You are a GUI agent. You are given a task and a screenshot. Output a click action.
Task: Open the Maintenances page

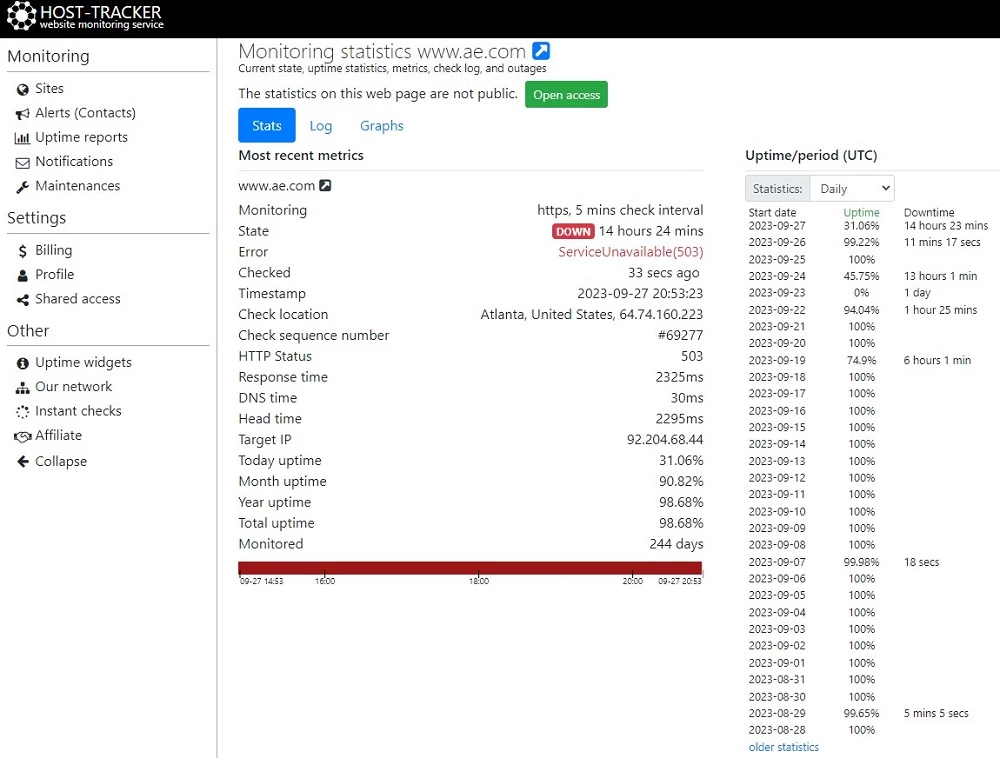pyautogui.click(x=78, y=186)
